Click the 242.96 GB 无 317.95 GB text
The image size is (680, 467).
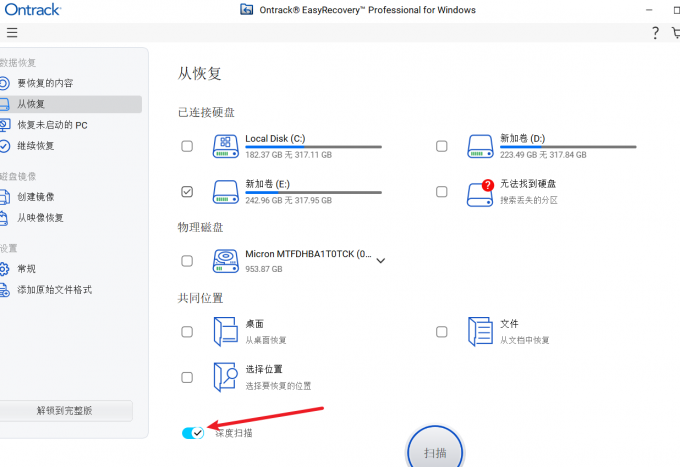[288, 200]
